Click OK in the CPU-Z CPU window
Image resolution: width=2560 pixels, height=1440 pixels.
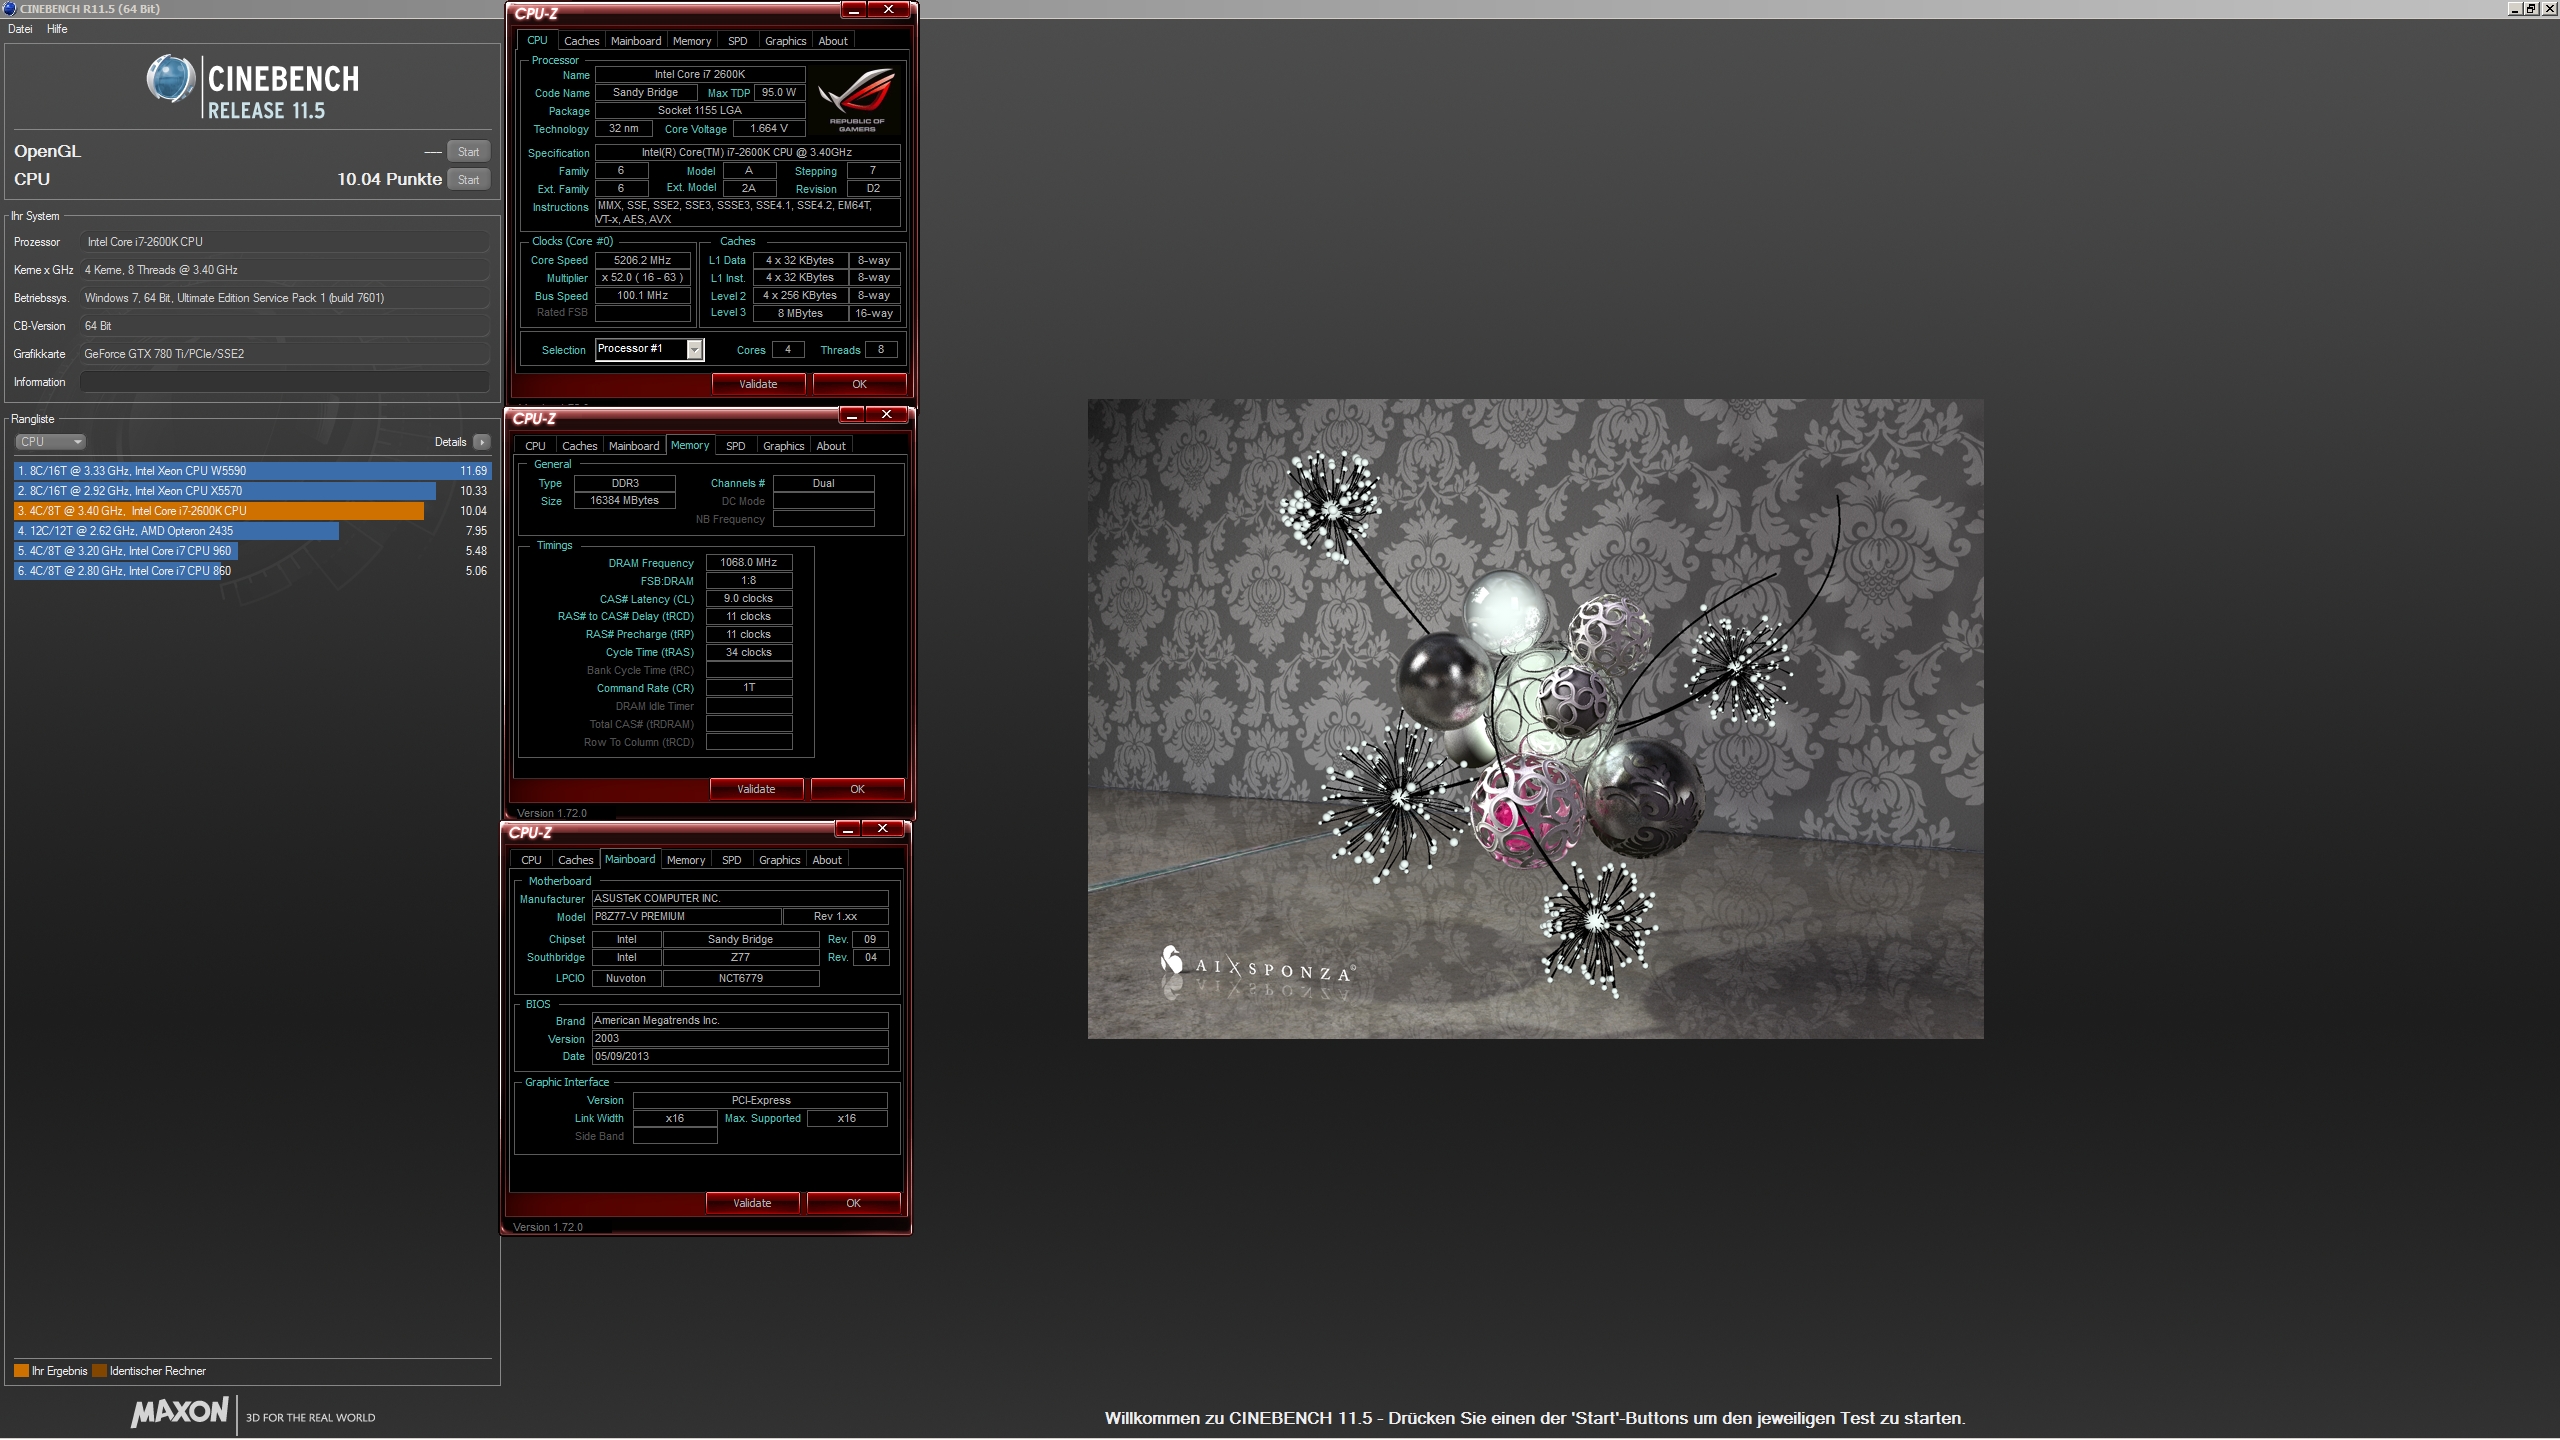[x=859, y=384]
